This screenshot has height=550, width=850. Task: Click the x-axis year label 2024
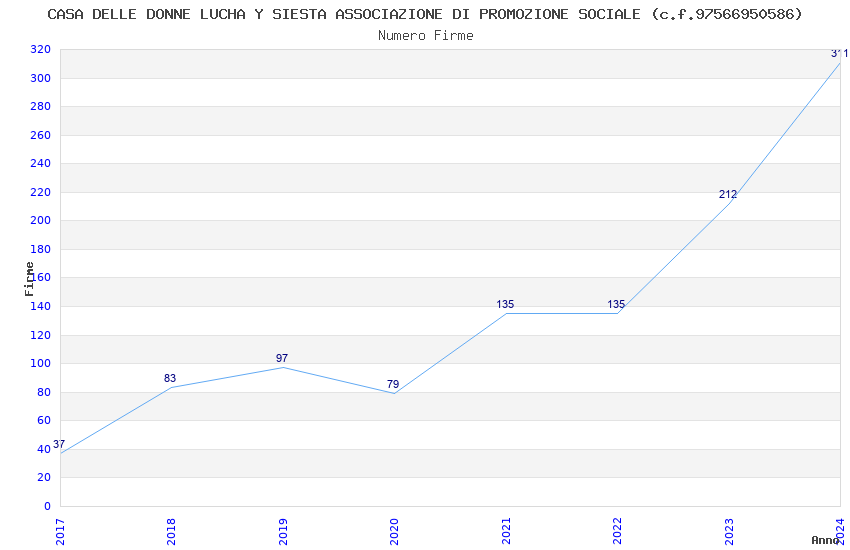pyautogui.click(x=840, y=532)
